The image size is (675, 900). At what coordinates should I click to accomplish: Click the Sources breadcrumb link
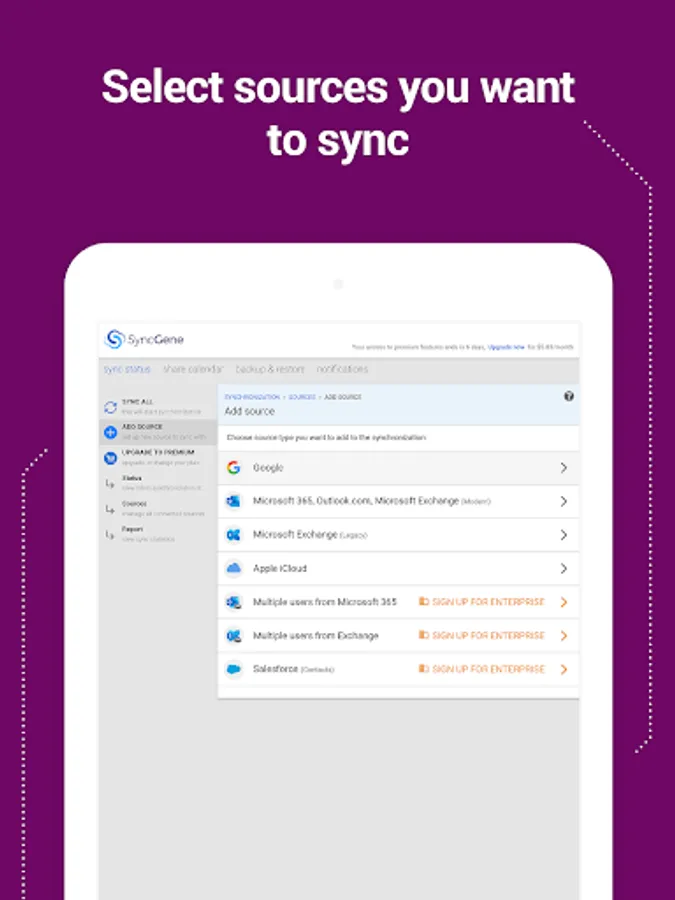[x=302, y=397]
